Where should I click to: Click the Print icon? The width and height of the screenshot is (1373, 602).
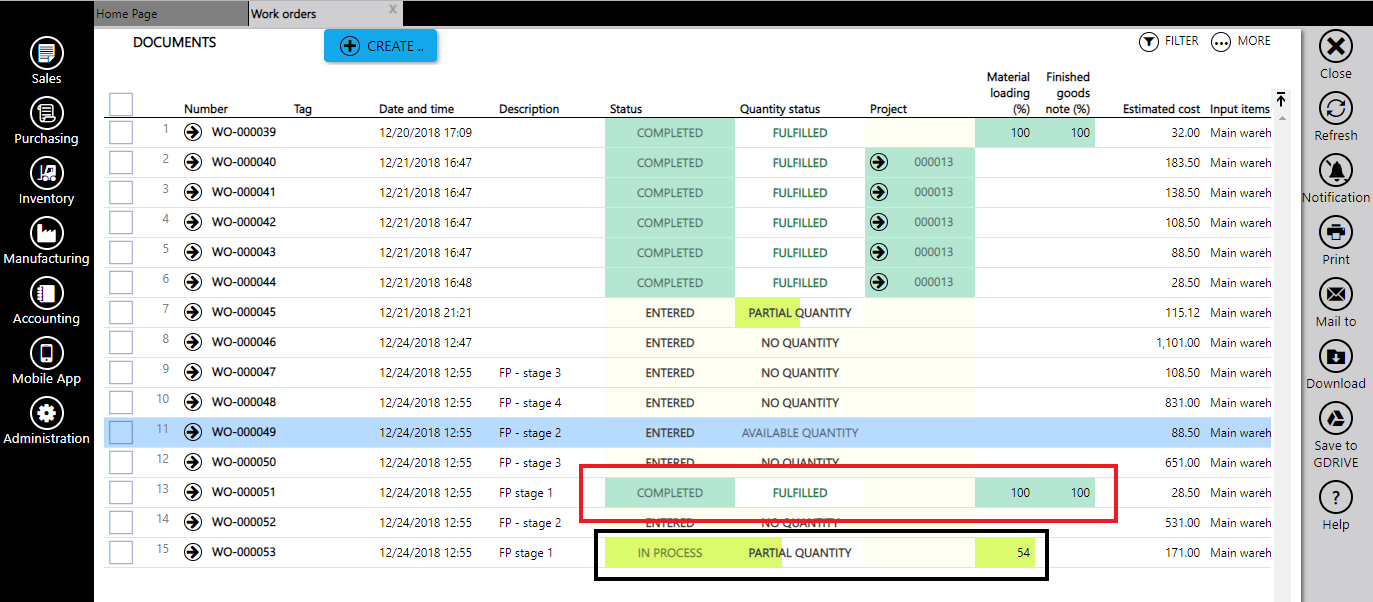click(x=1336, y=232)
